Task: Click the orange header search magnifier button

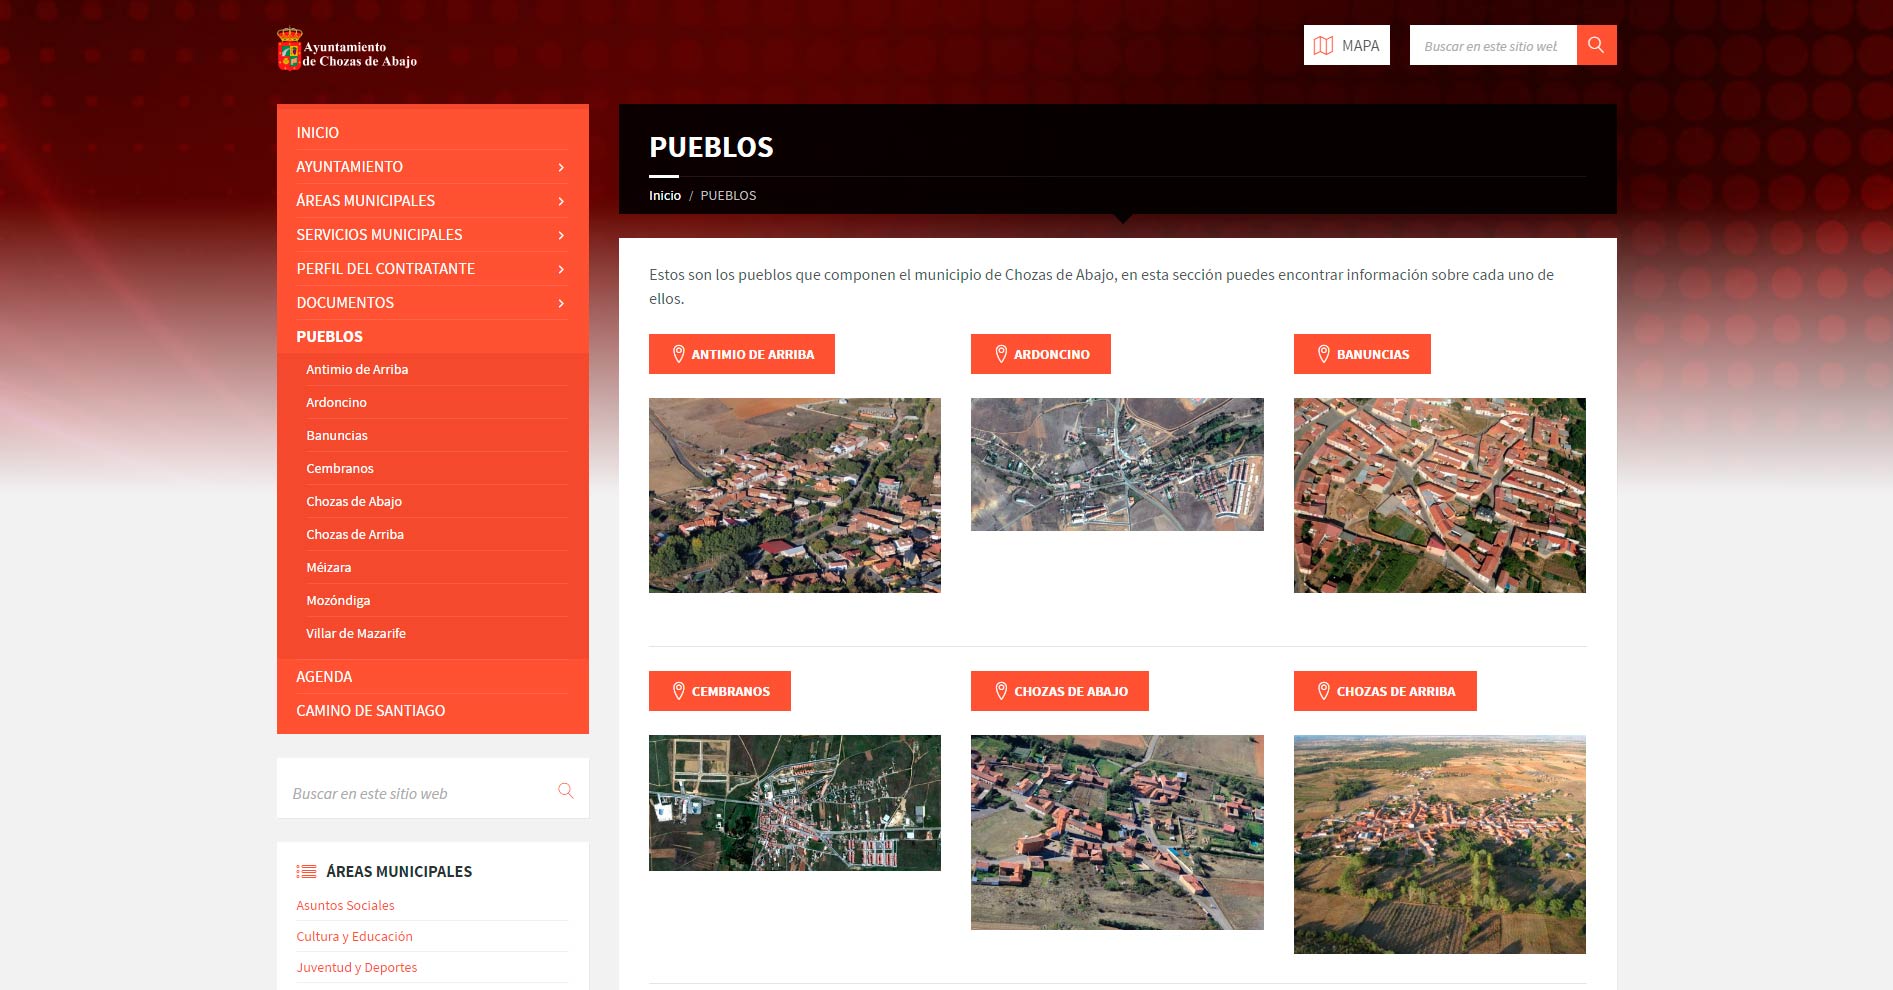Action: tap(1596, 45)
